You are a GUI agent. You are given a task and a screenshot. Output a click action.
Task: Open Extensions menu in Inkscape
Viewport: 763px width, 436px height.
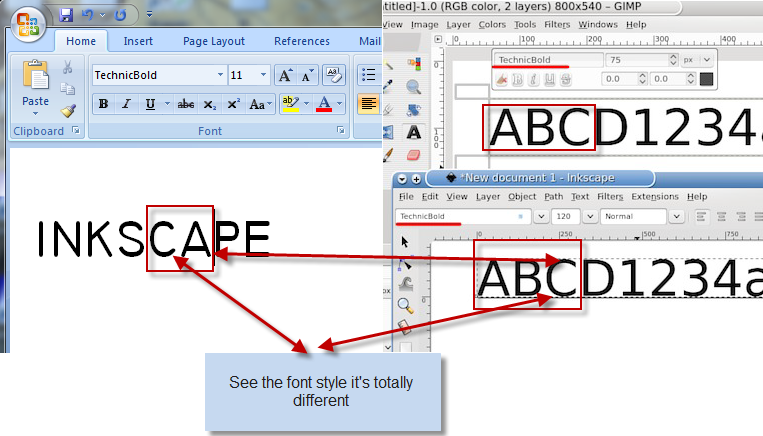click(x=655, y=197)
